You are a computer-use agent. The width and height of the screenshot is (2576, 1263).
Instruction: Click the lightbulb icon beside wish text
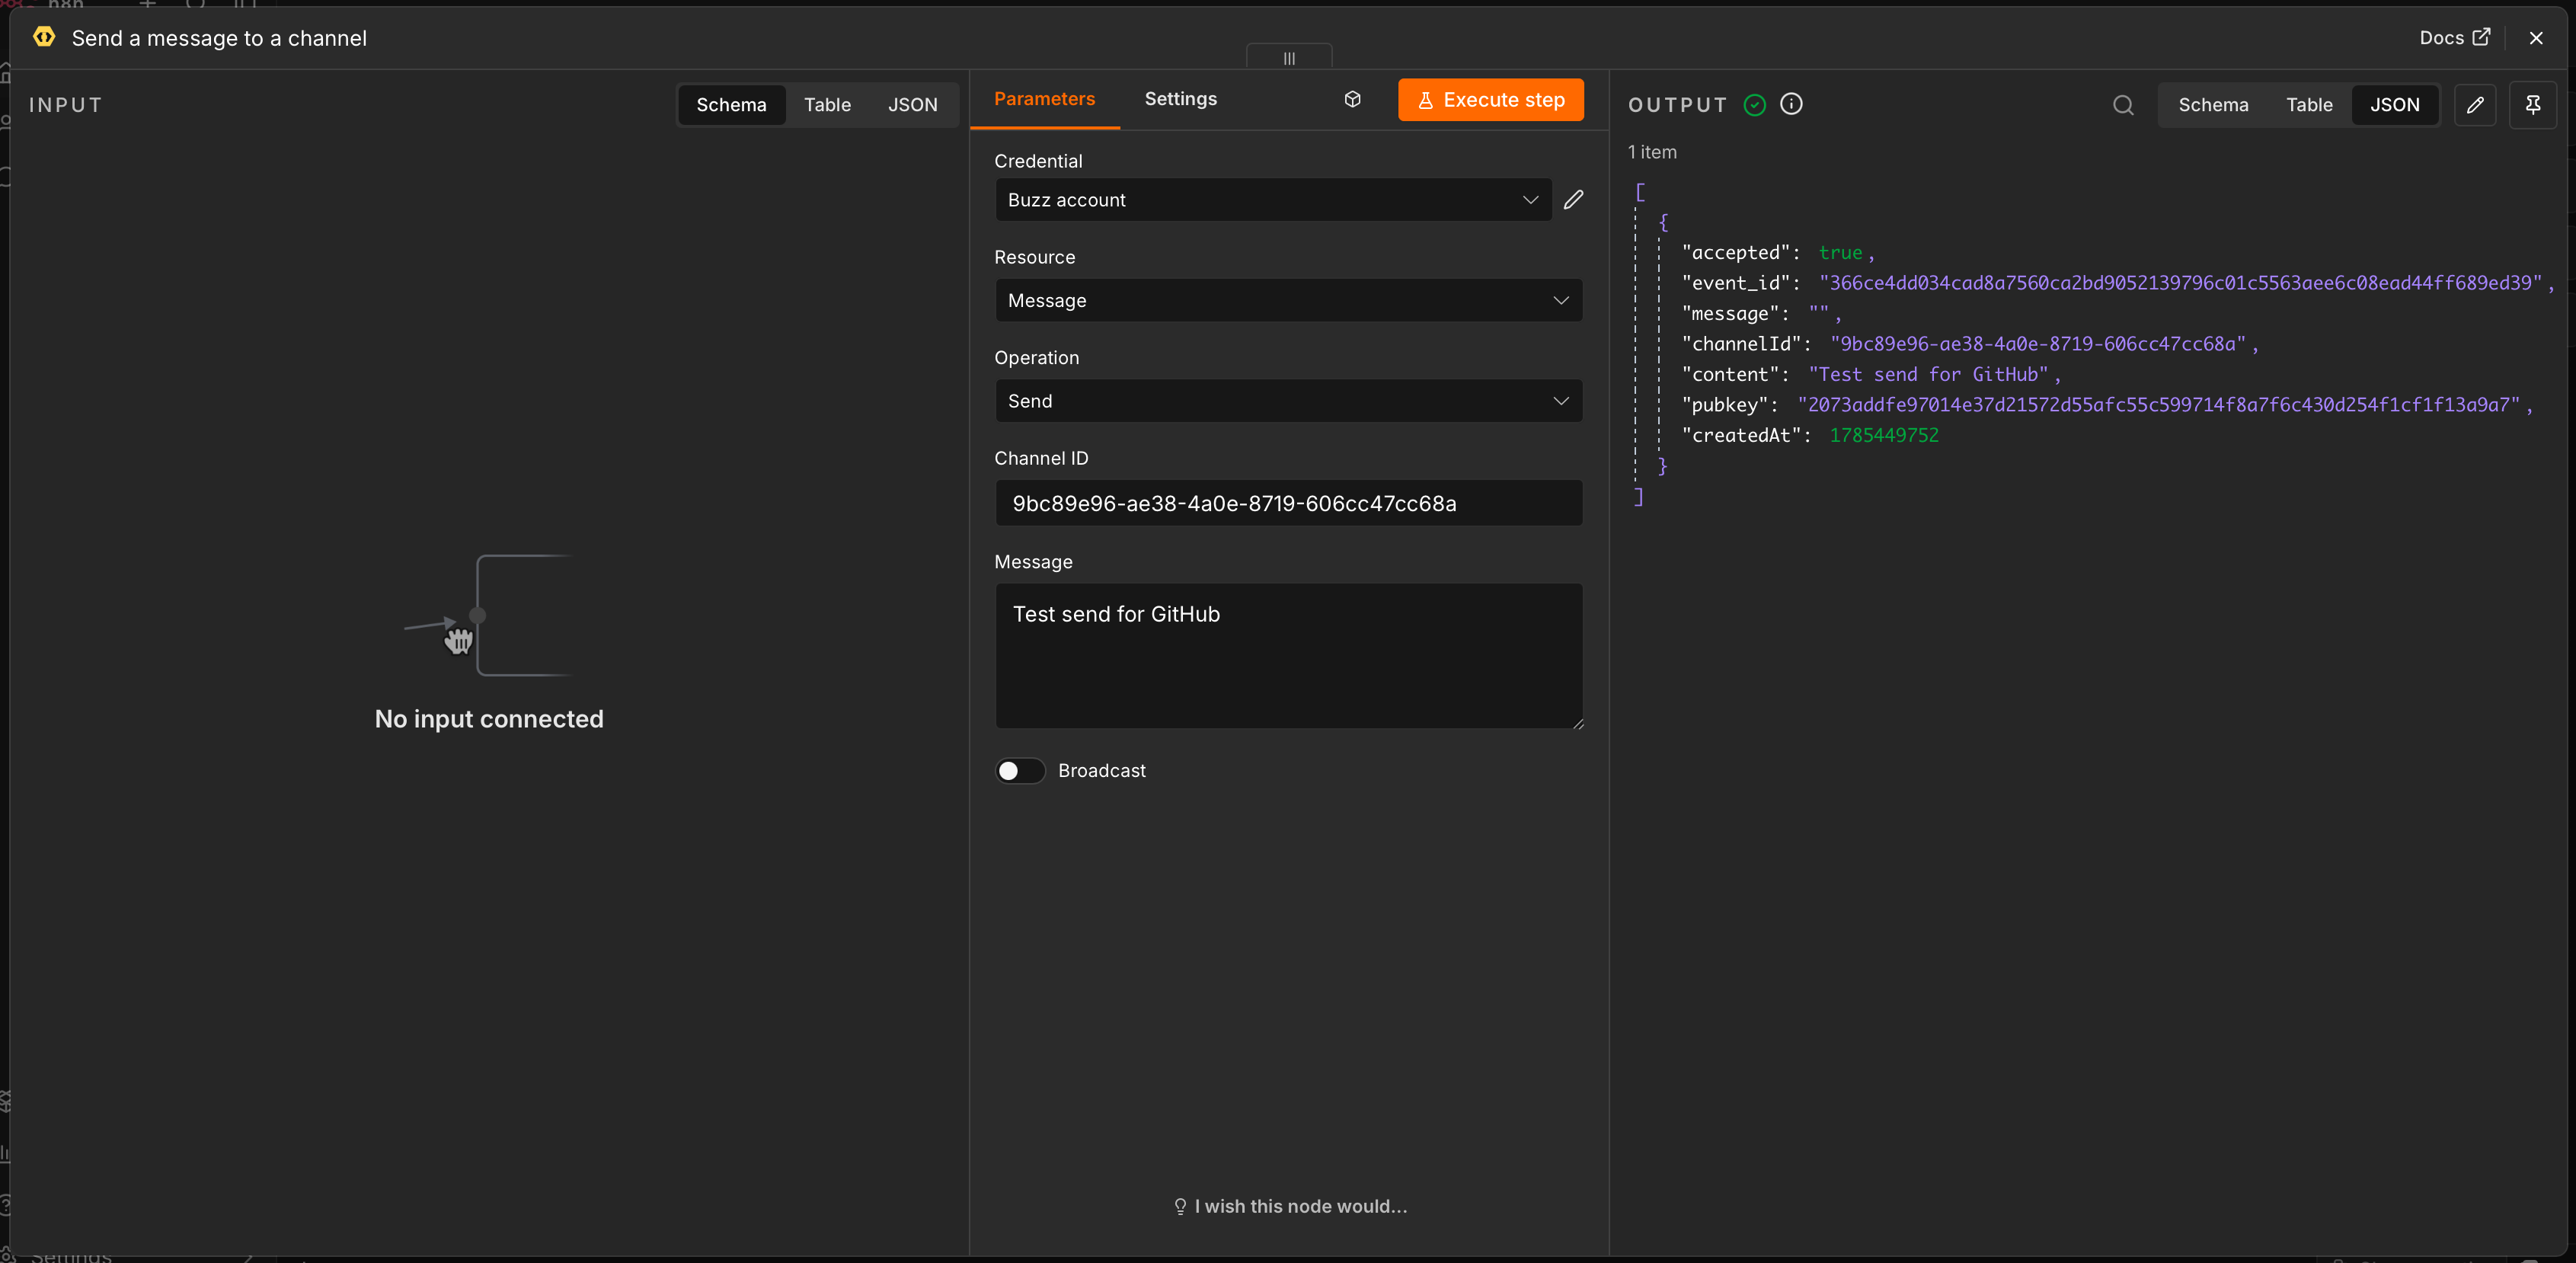pos(1180,1206)
